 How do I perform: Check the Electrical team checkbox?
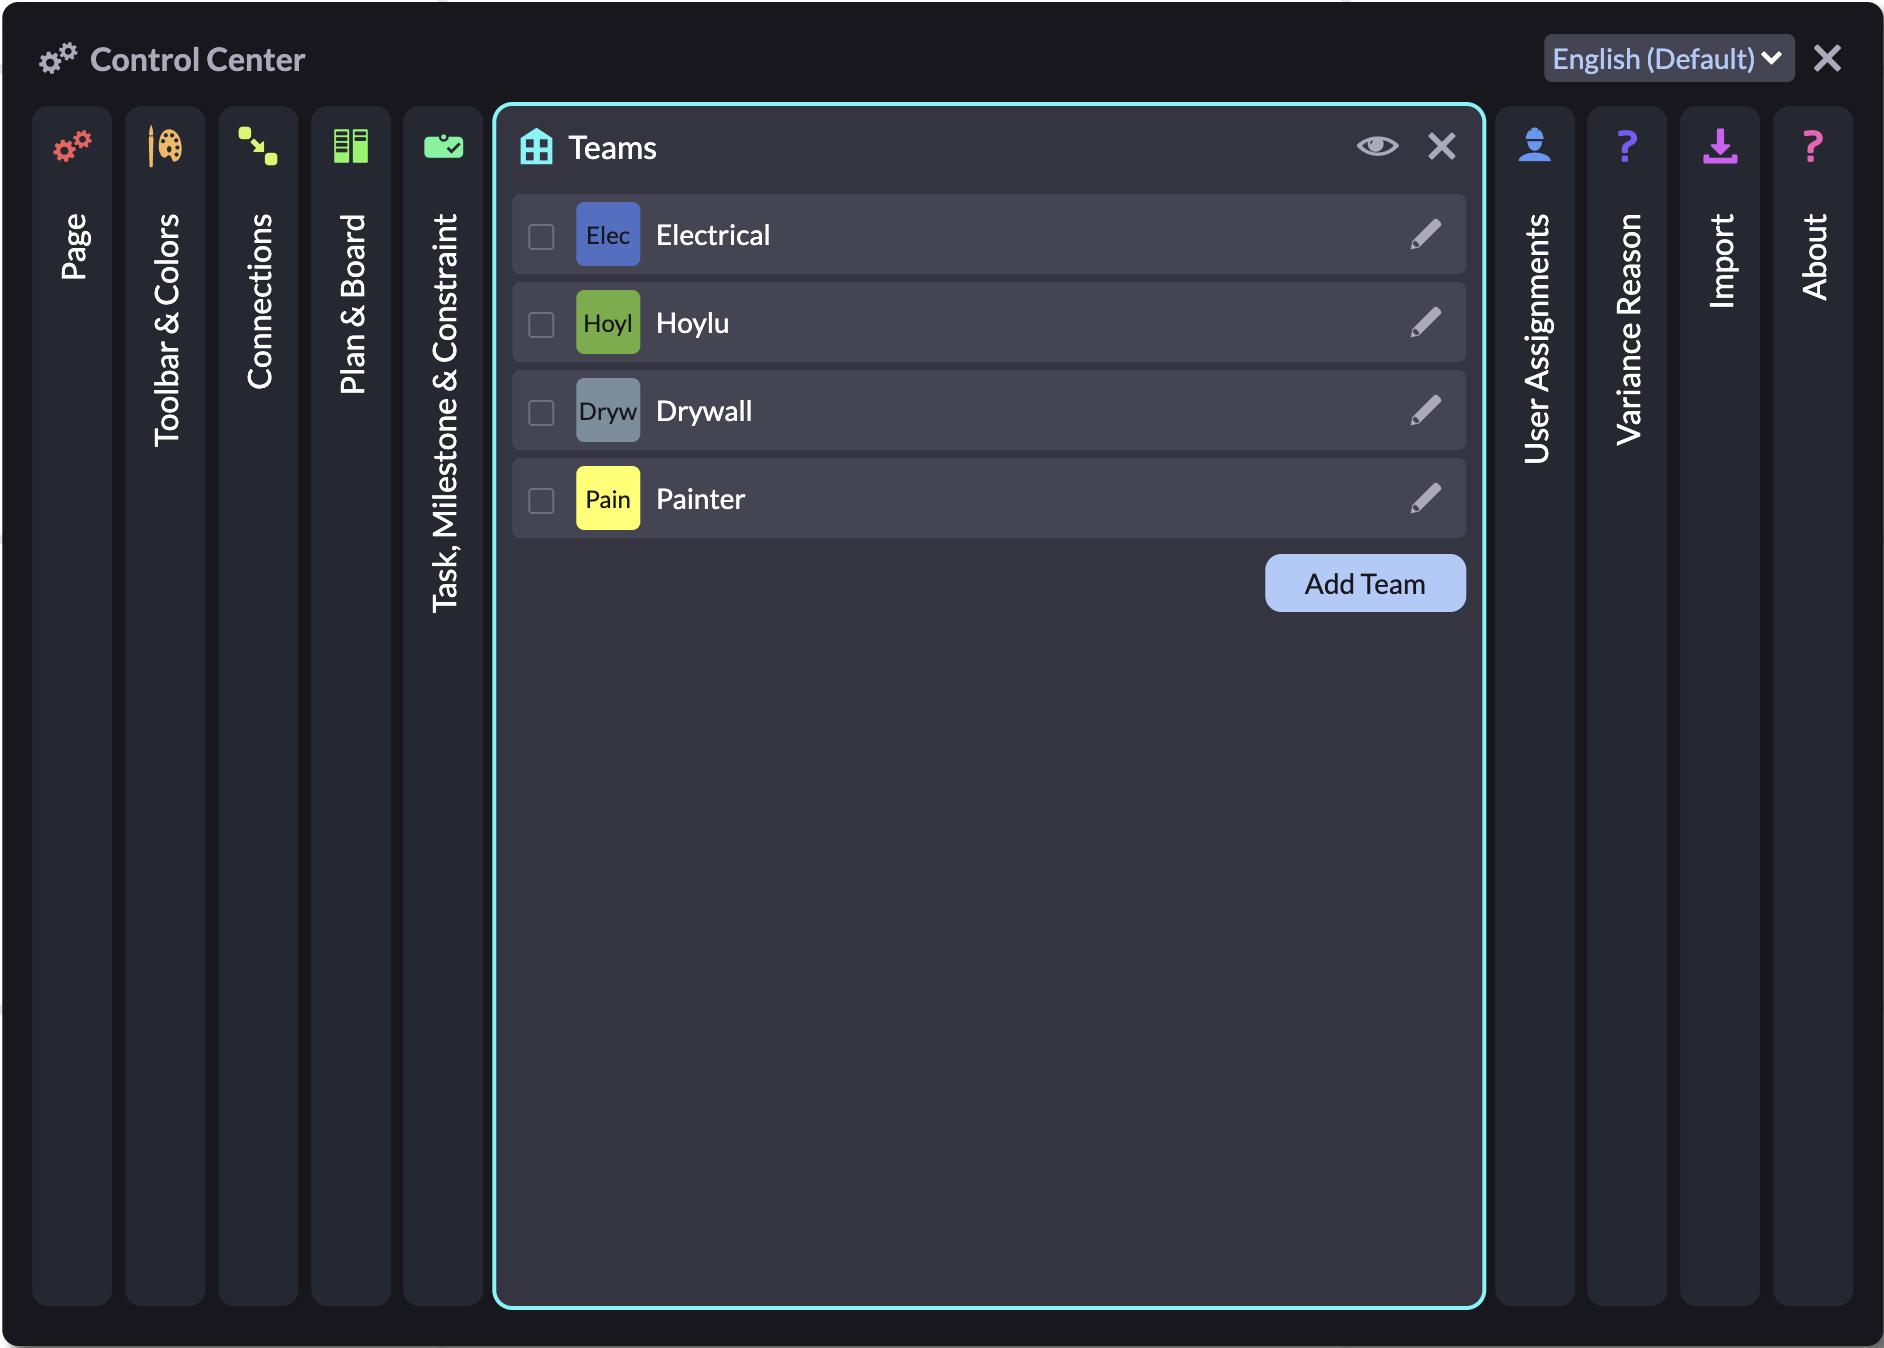pos(541,236)
